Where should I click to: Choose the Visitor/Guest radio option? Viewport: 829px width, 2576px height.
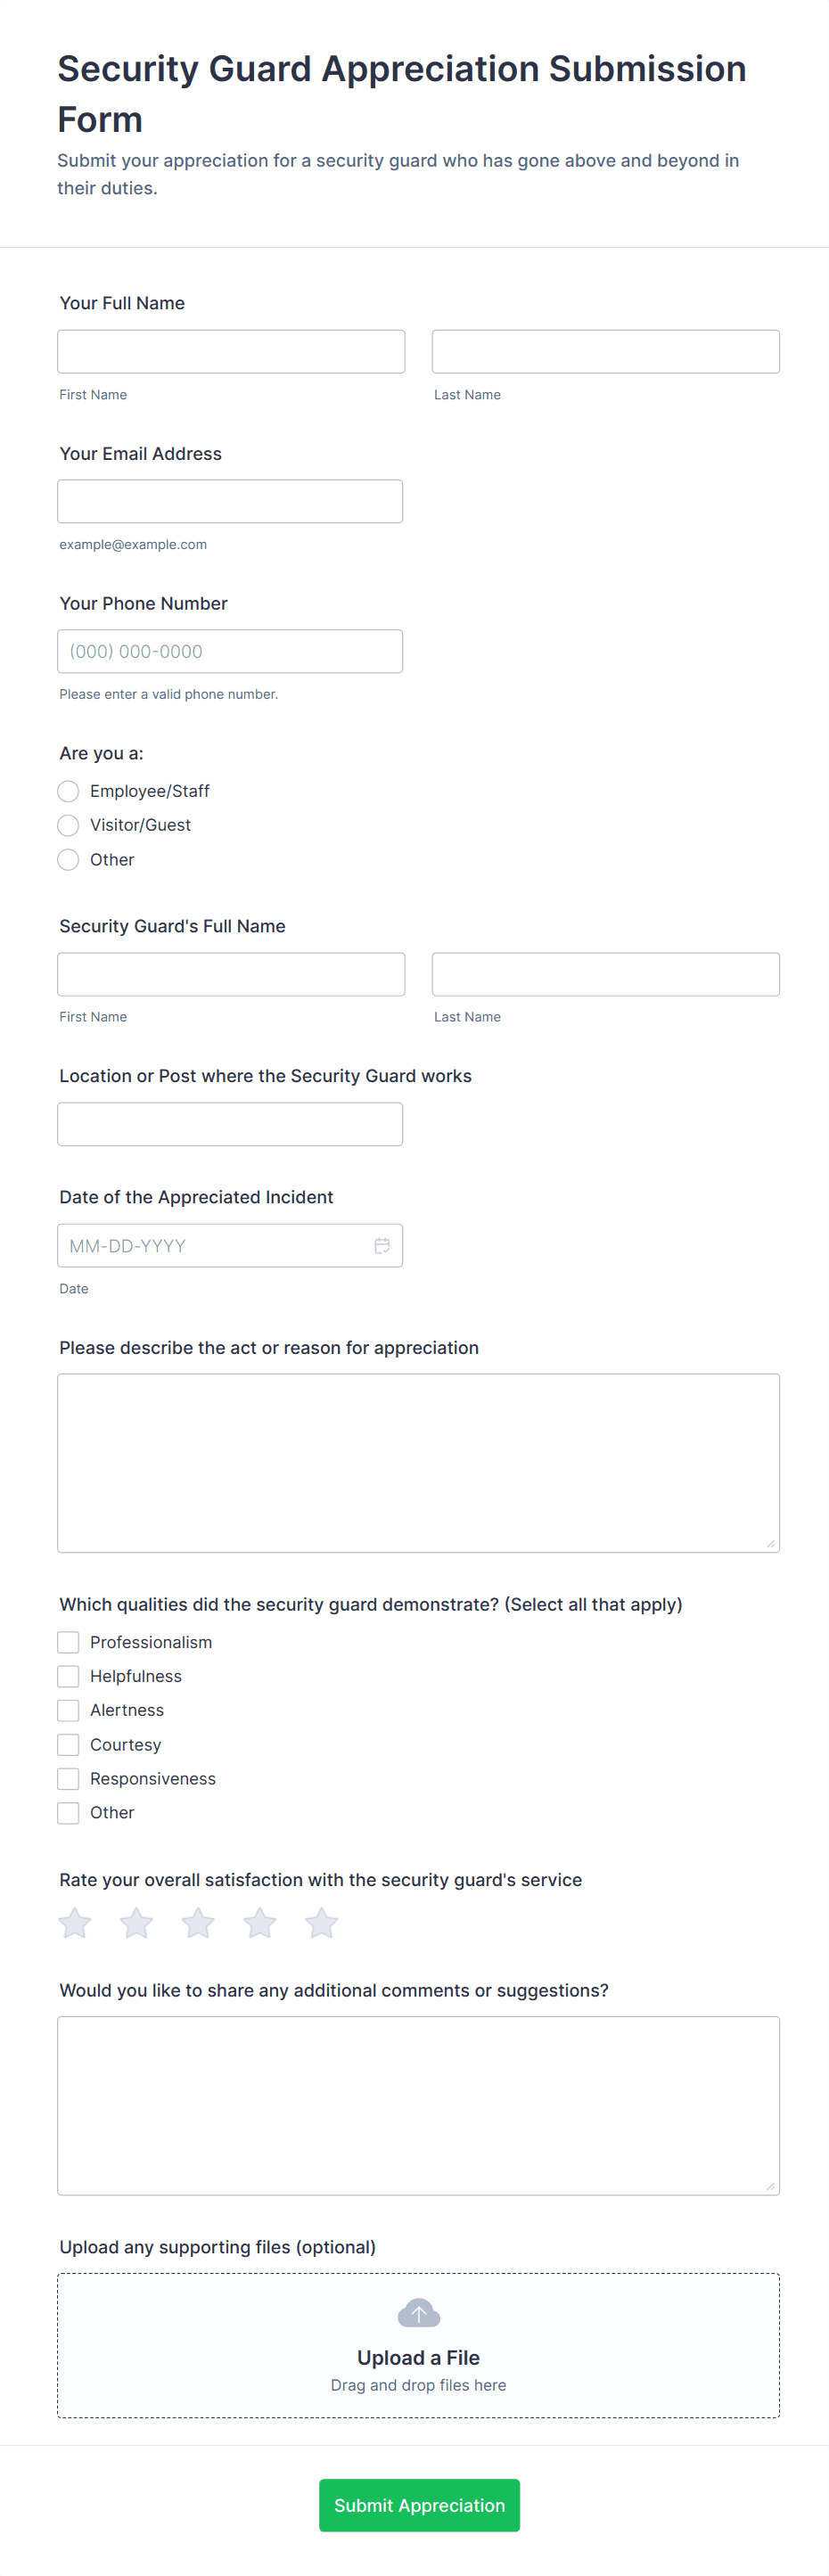tap(68, 825)
